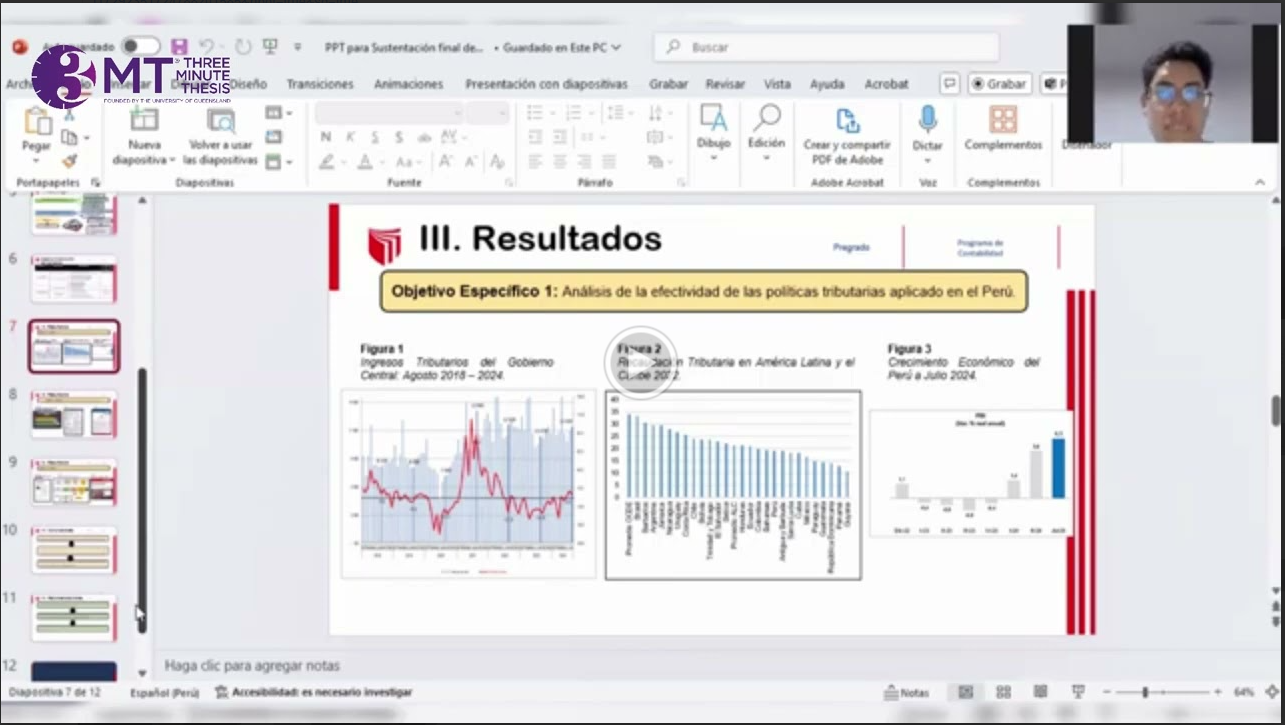Click the purple Save floppy-disk icon
1285x725 pixels.
click(x=179, y=47)
